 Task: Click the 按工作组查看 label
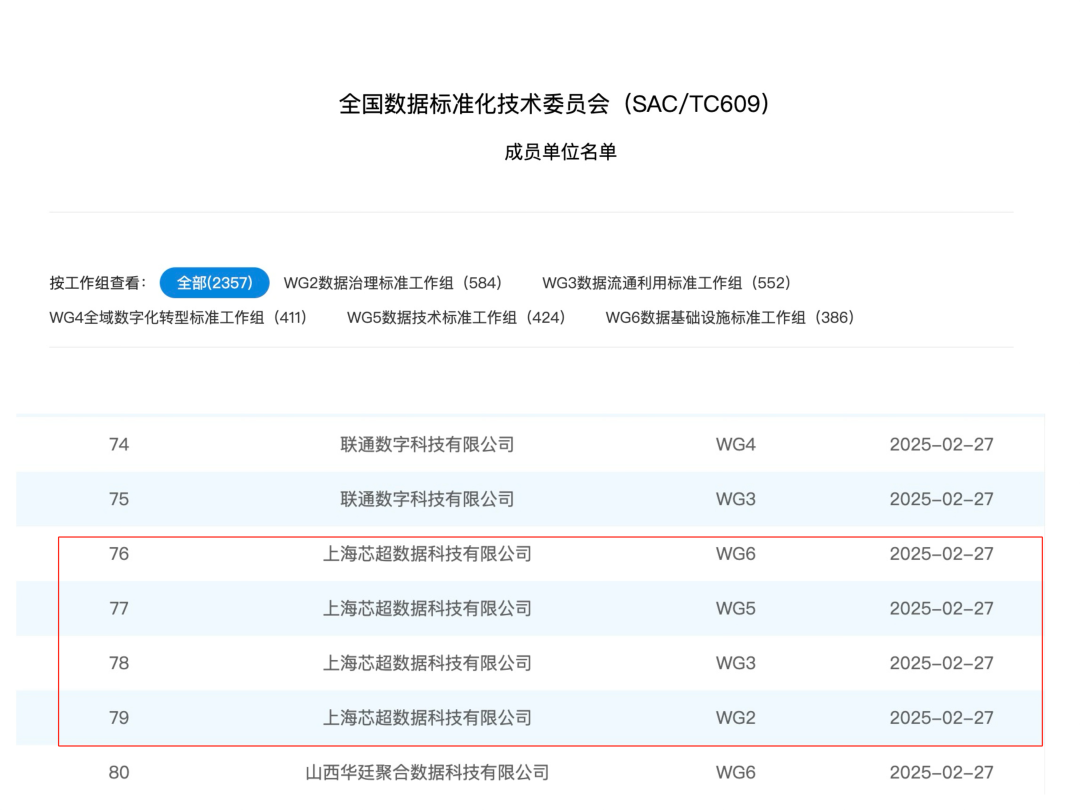[97, 283]
